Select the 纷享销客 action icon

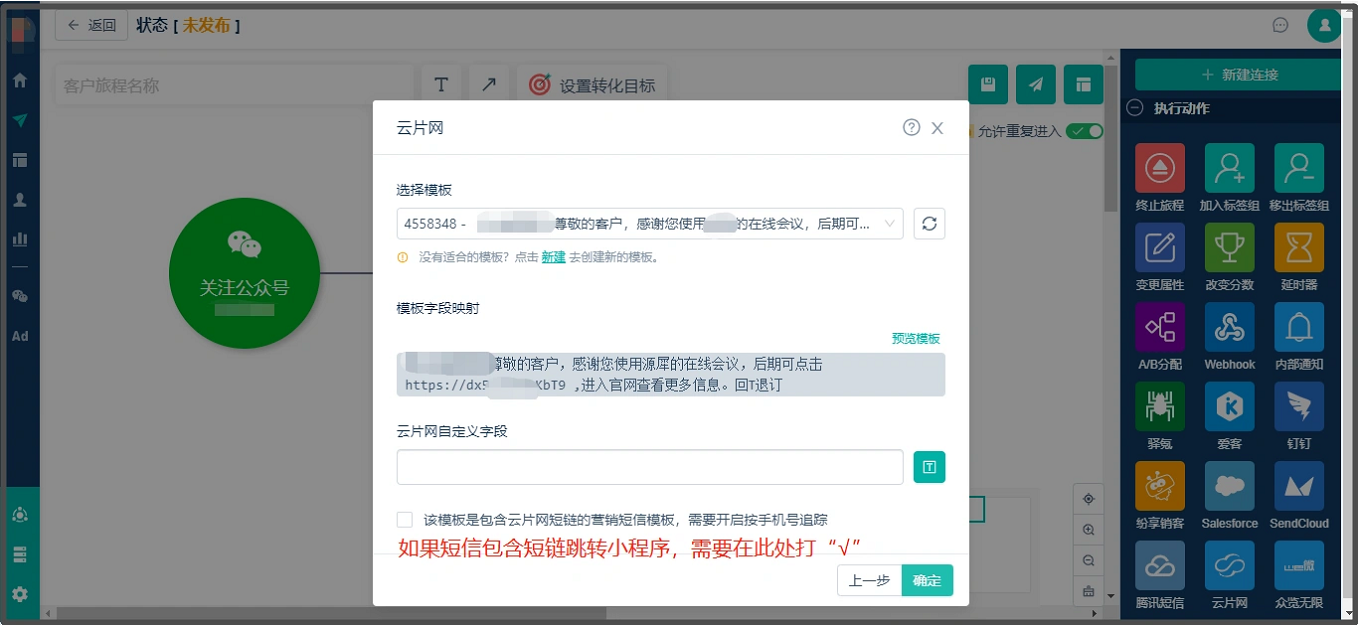[x=1160, y=486]
